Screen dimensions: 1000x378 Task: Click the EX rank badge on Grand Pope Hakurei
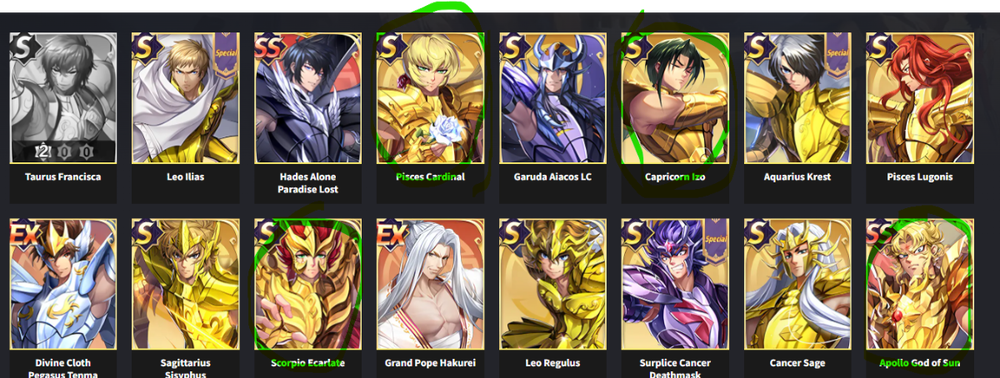392,232
